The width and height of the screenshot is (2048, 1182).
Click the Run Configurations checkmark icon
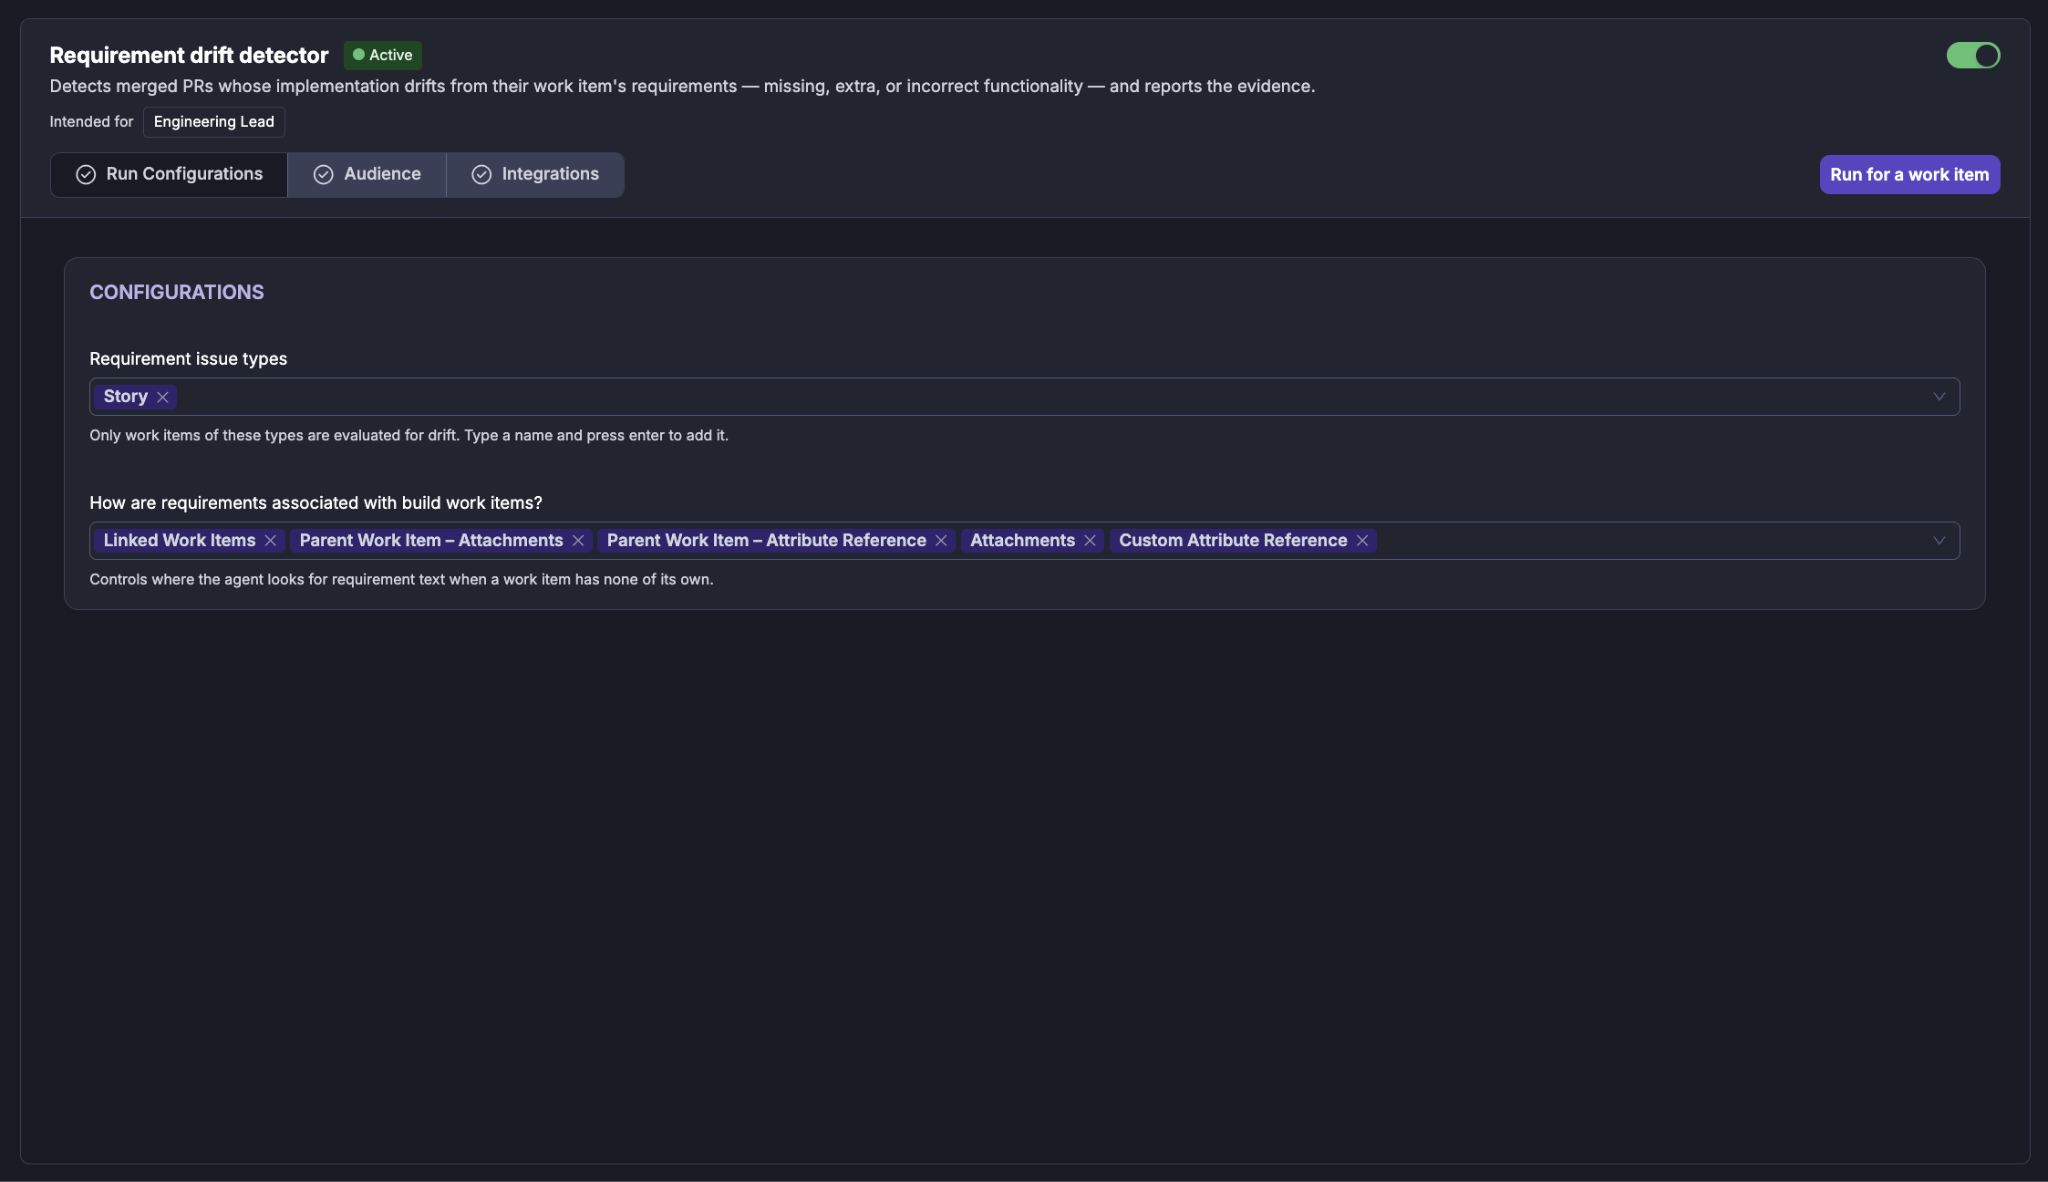point(86,175)
